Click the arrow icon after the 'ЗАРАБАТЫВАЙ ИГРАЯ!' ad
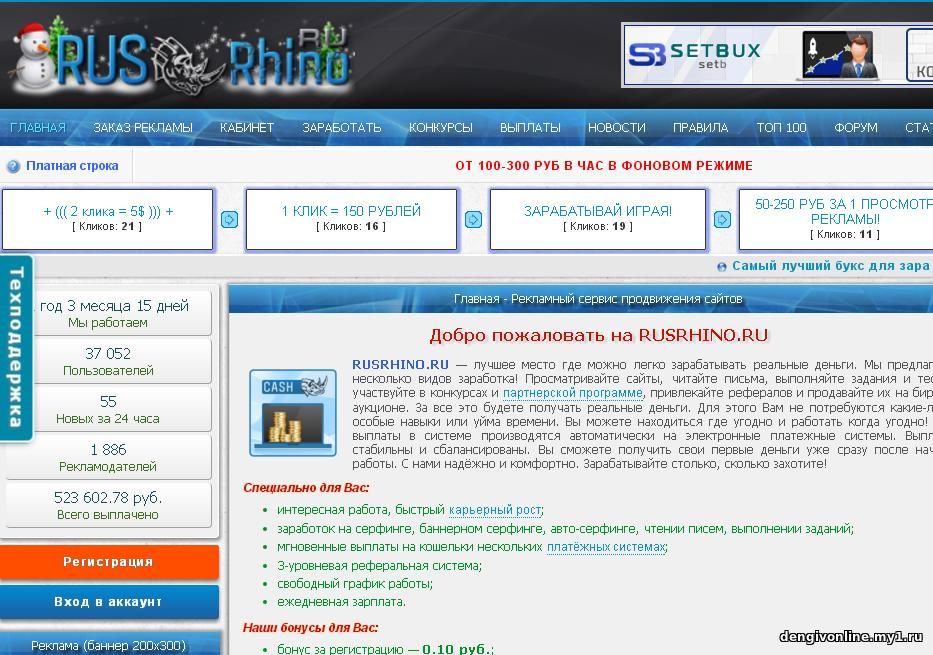Screen dimensions: 933x655 [x=722, y=220]
